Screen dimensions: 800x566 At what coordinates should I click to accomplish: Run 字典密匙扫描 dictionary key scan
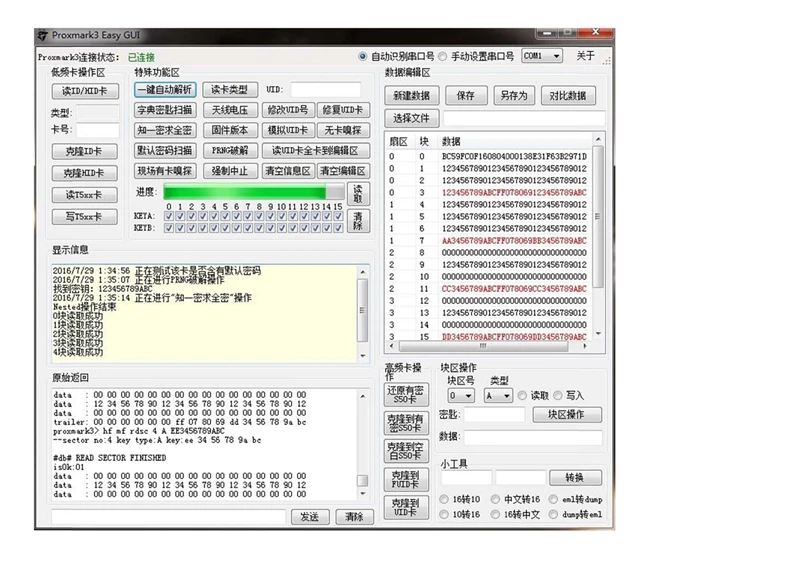pyautogui.click(x=165, y=110)
